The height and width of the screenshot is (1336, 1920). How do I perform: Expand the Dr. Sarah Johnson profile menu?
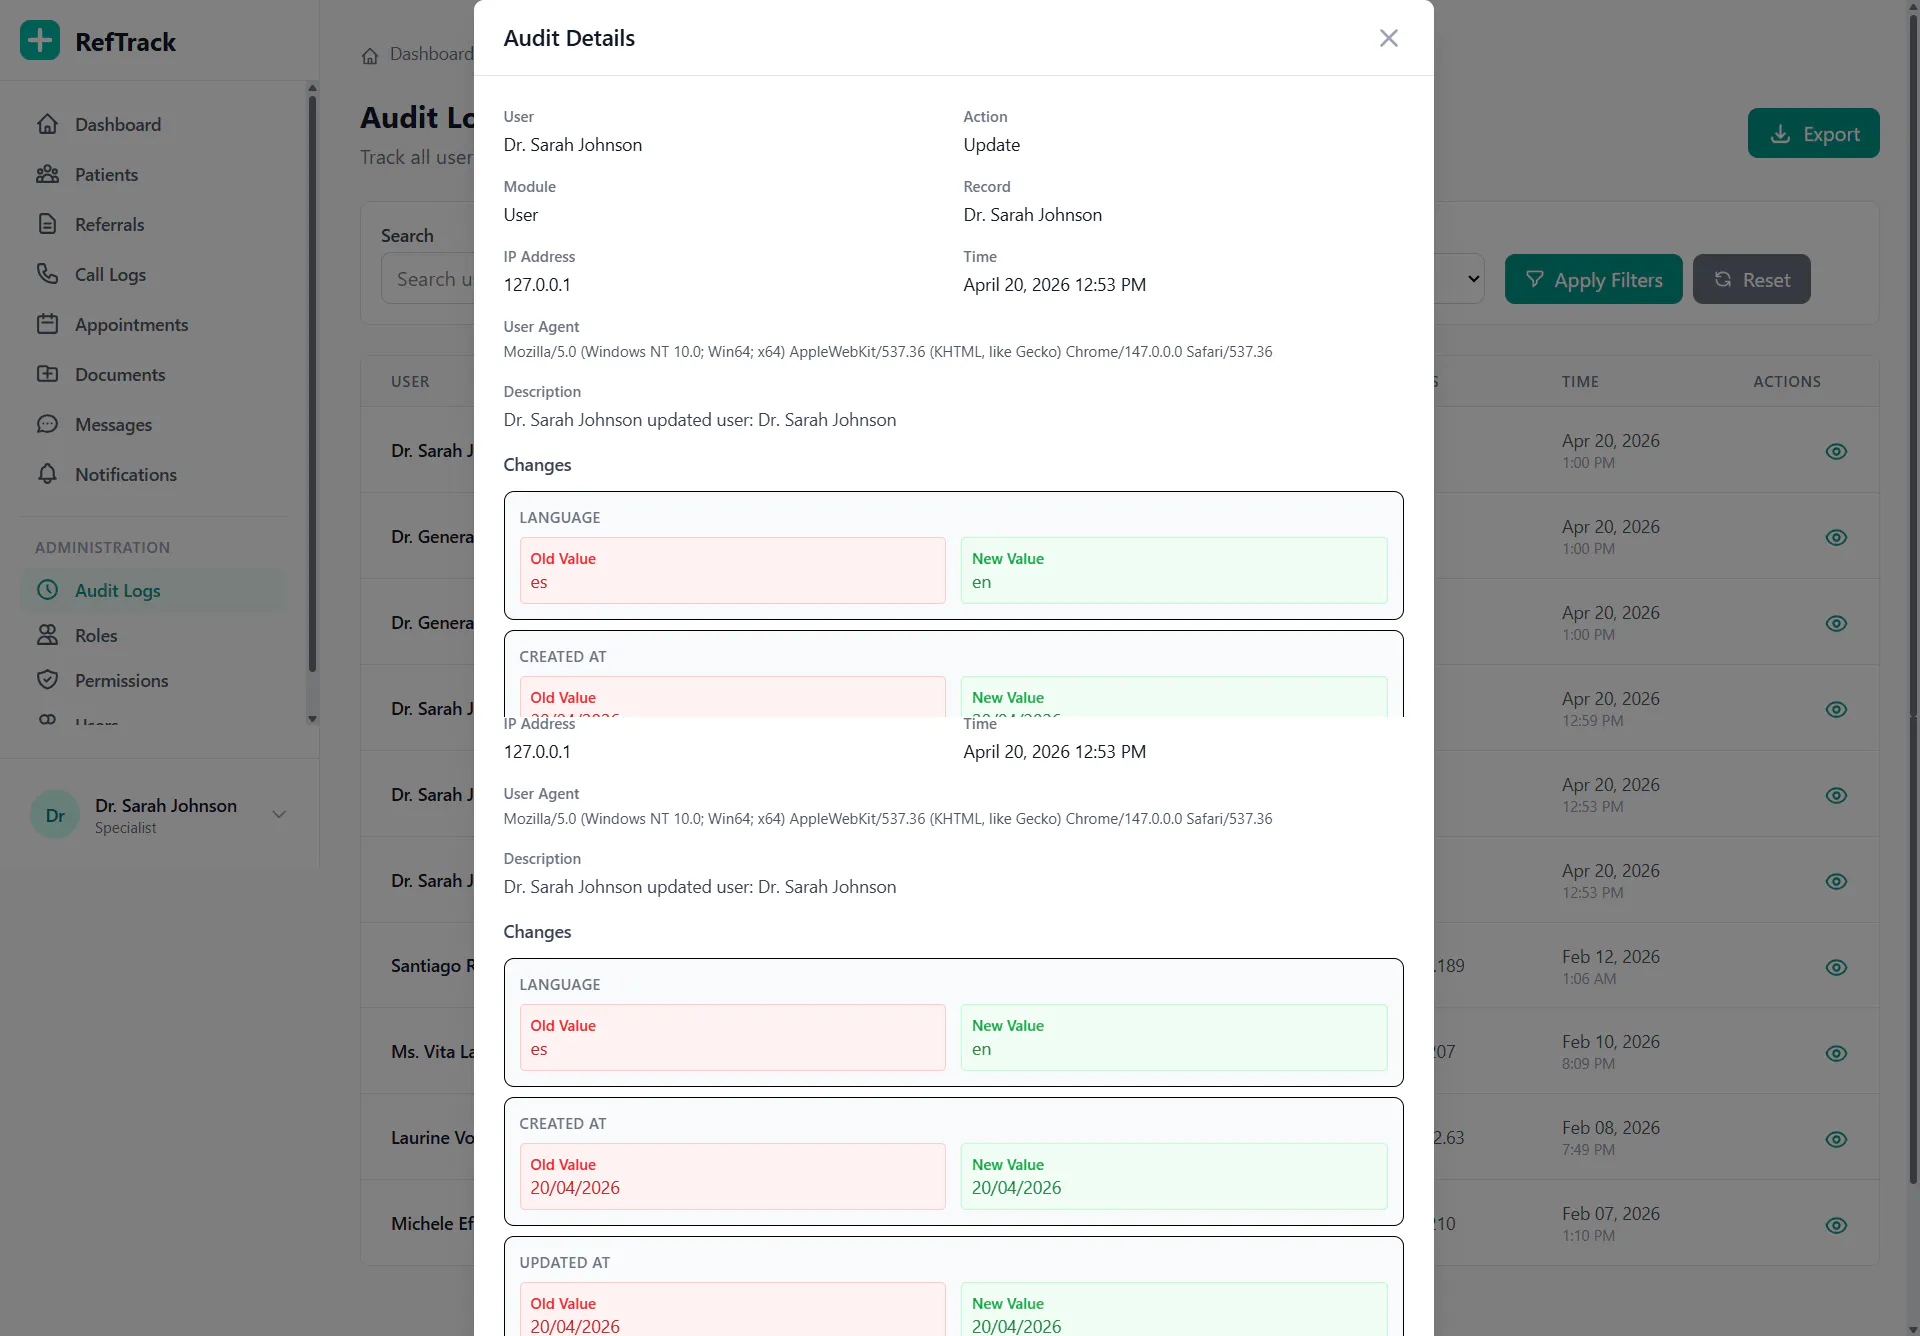tap(279, 814)
